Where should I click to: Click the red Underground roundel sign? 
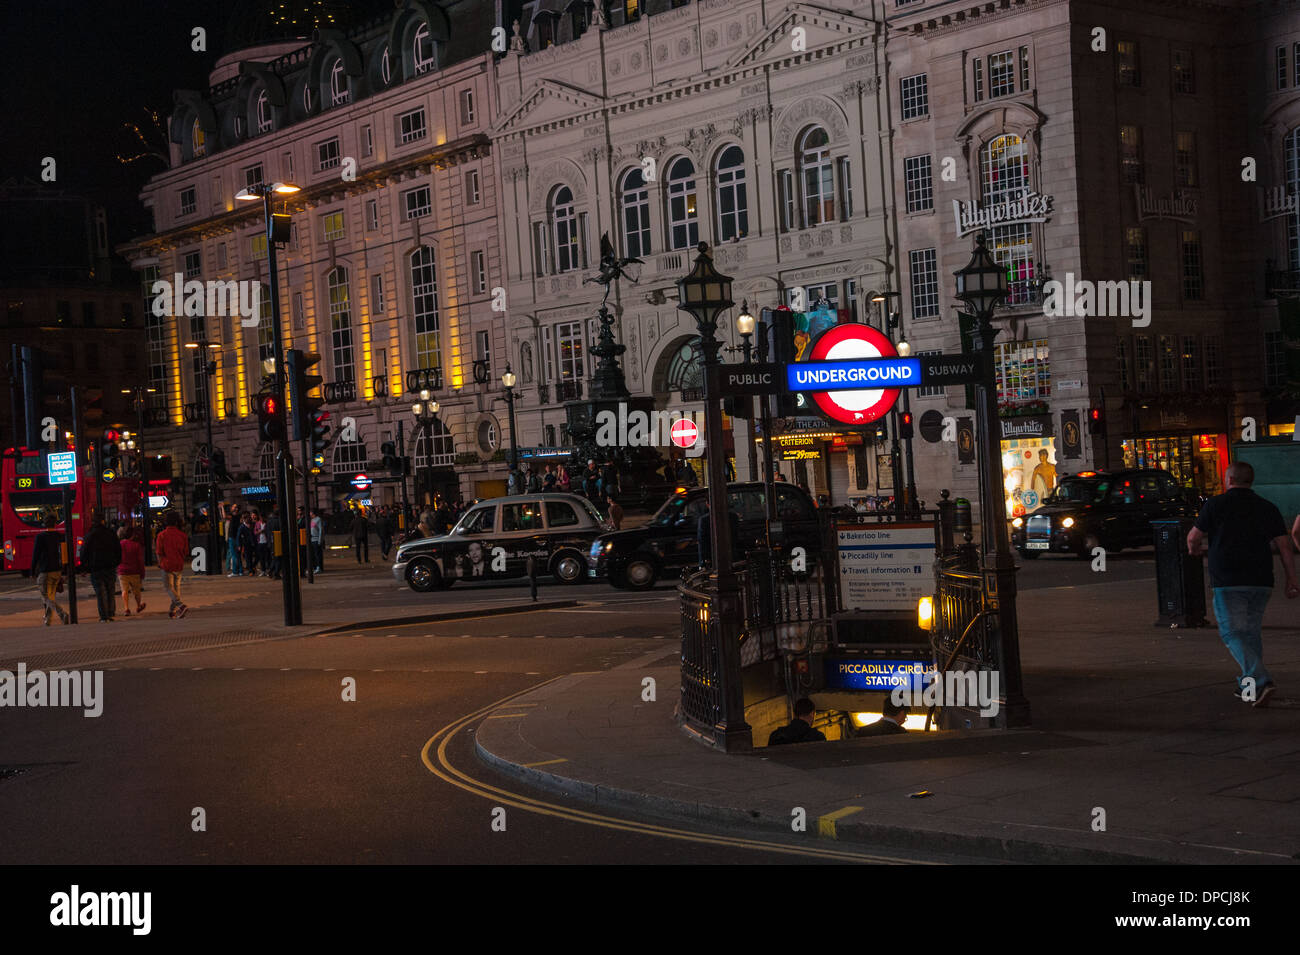(x=853, y=374)
